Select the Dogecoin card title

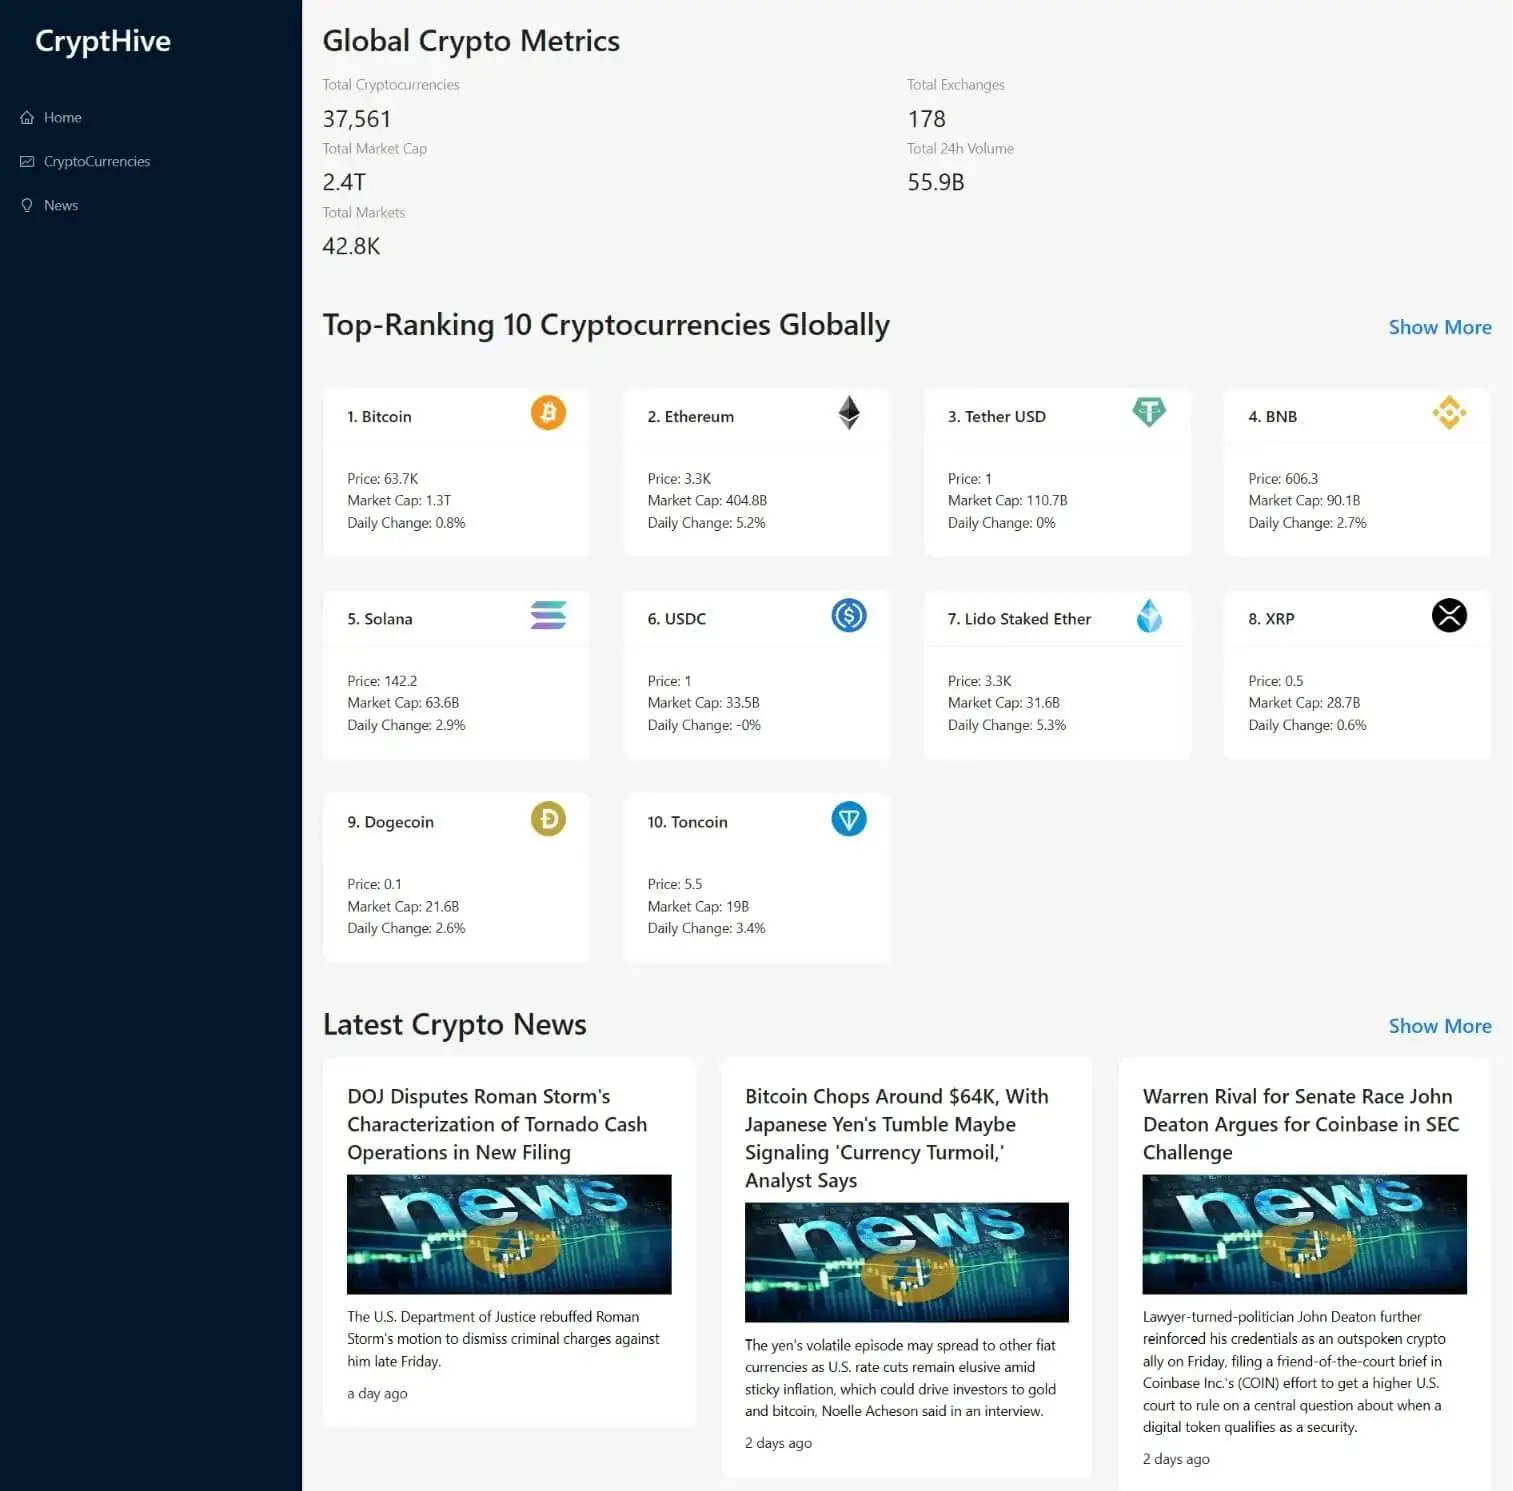pos(390,822)
